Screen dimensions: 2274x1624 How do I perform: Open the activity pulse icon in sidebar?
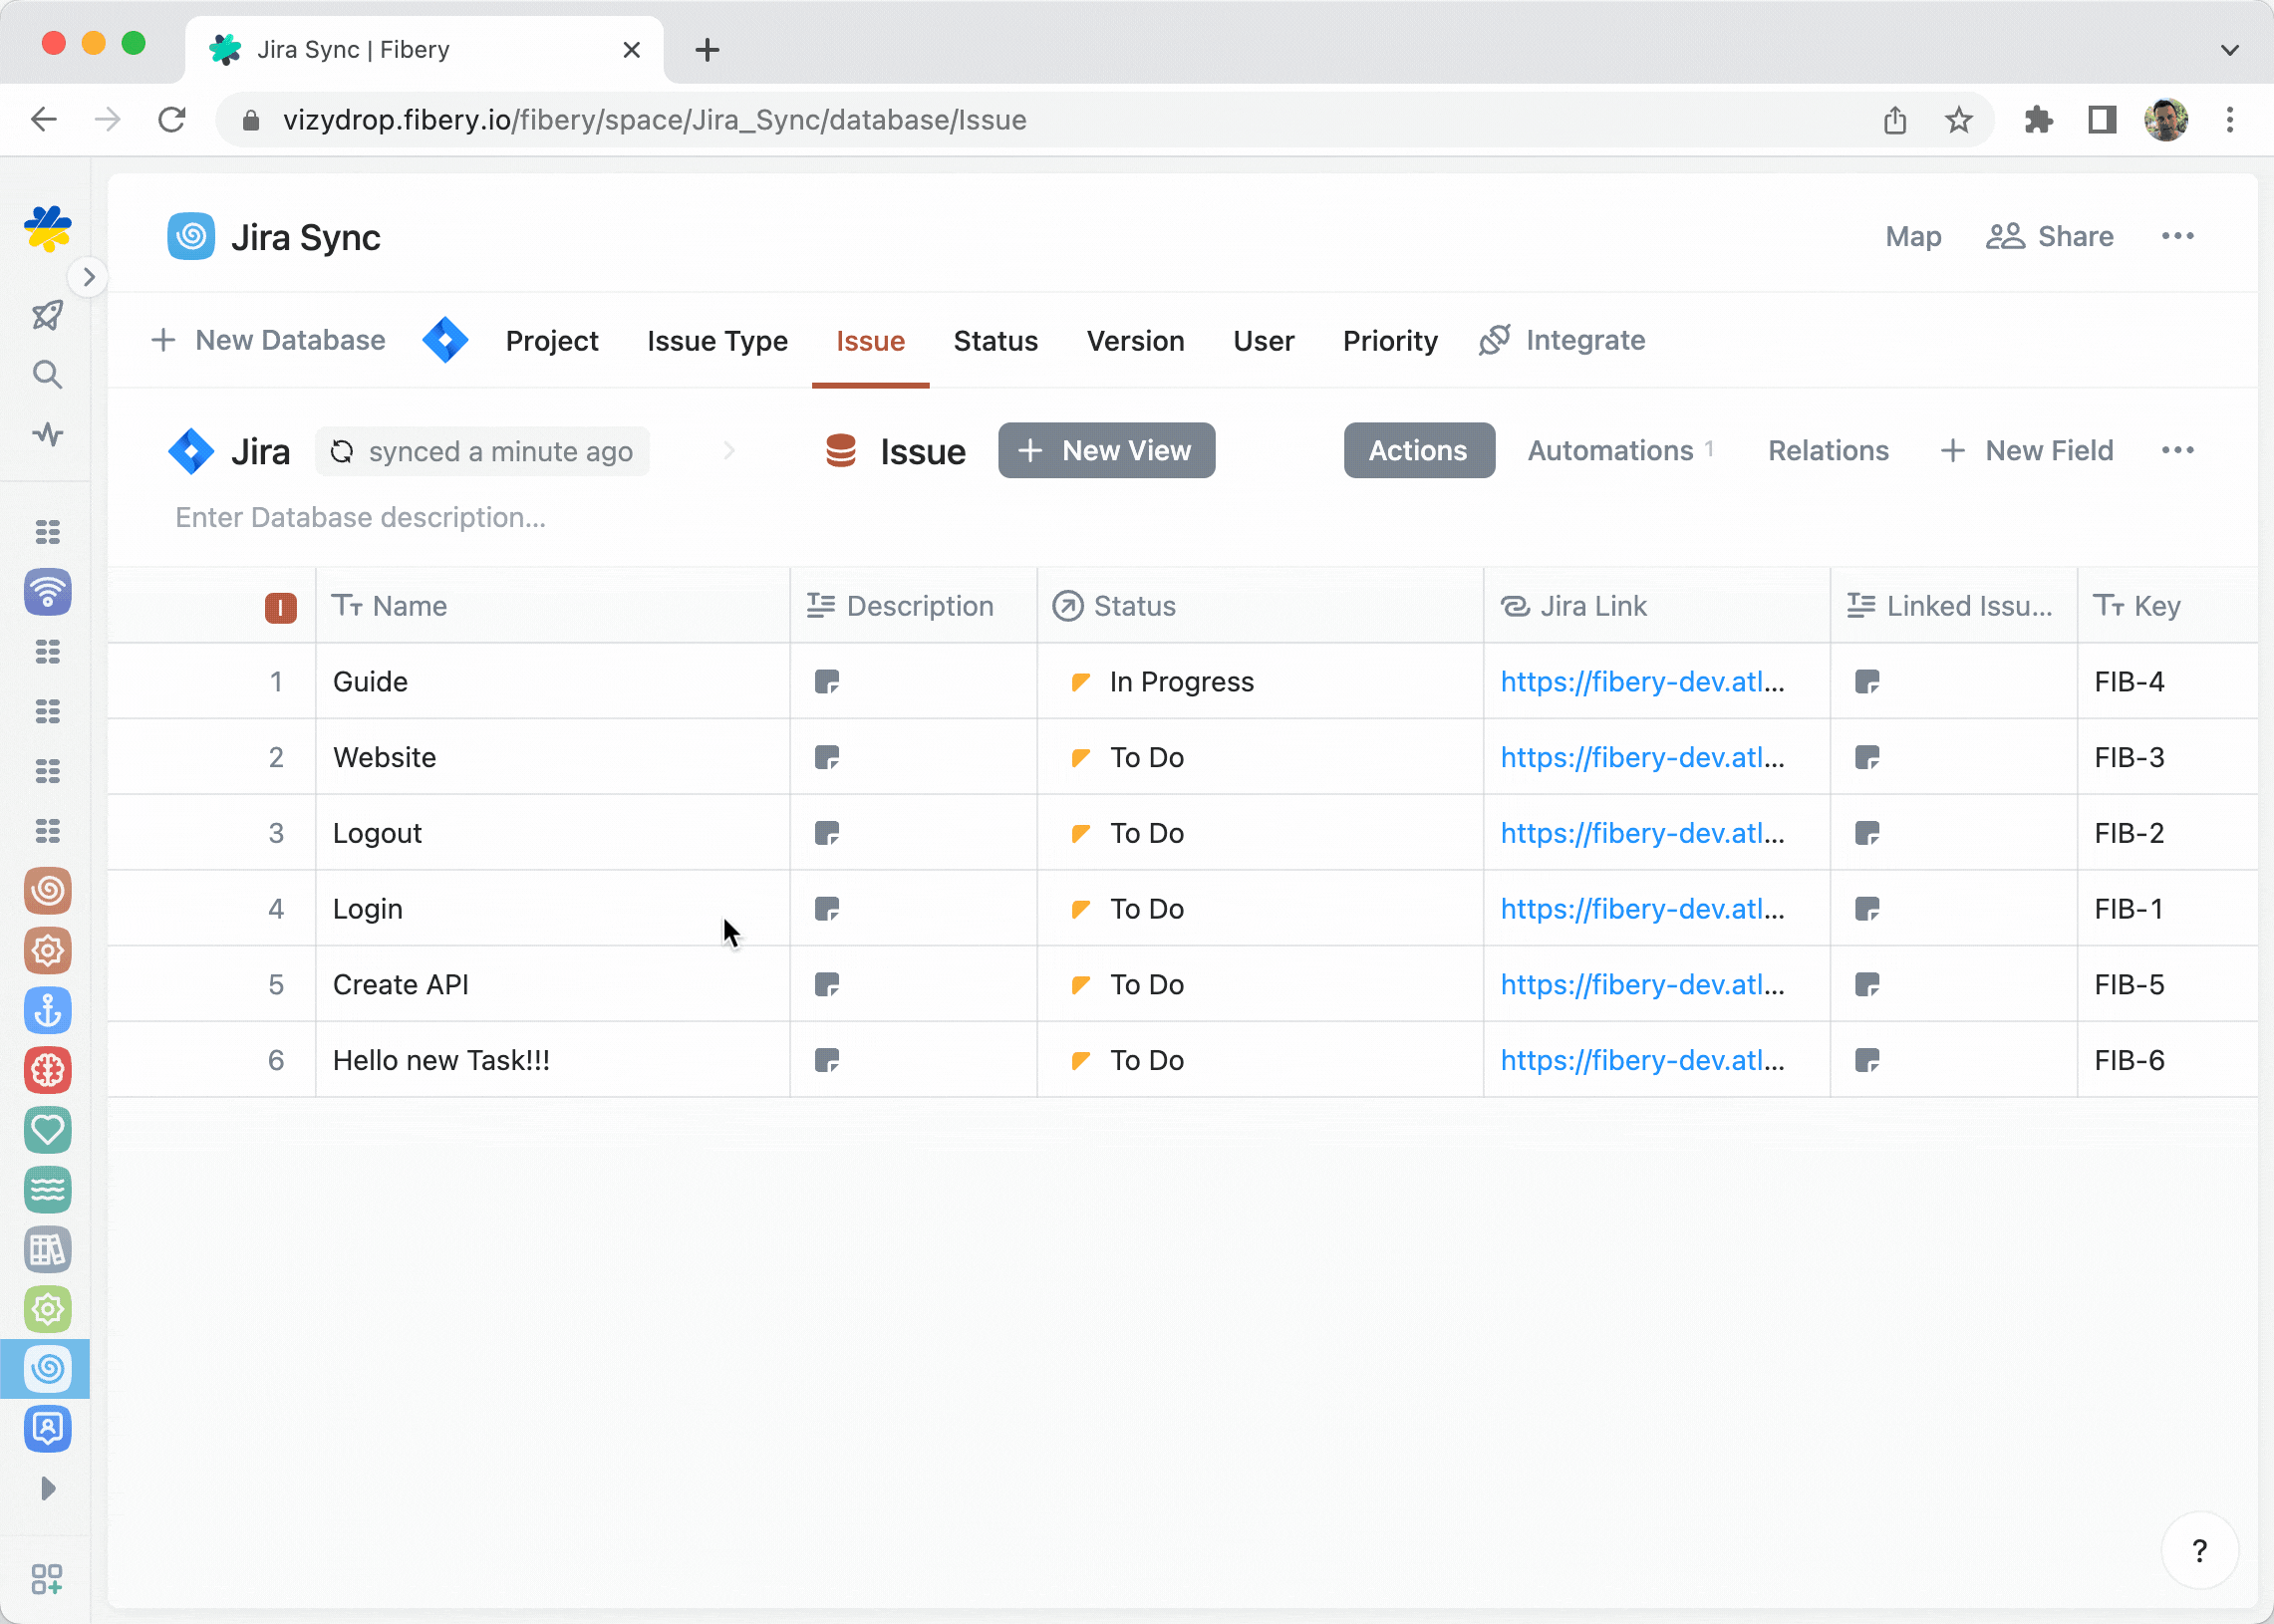(47, 434)
